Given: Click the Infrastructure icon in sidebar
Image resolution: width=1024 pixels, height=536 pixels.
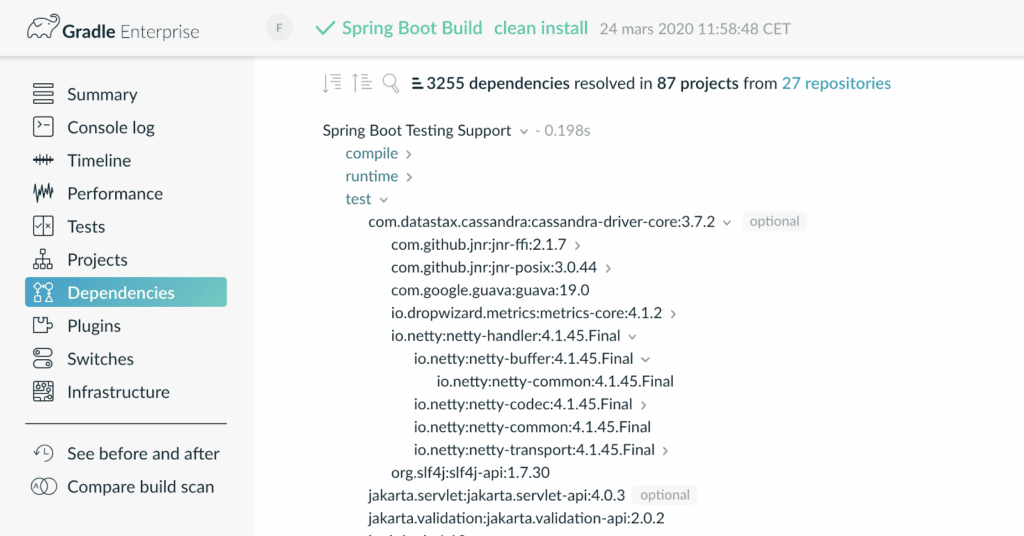Looking at the screenshot, I should [43, 392].
